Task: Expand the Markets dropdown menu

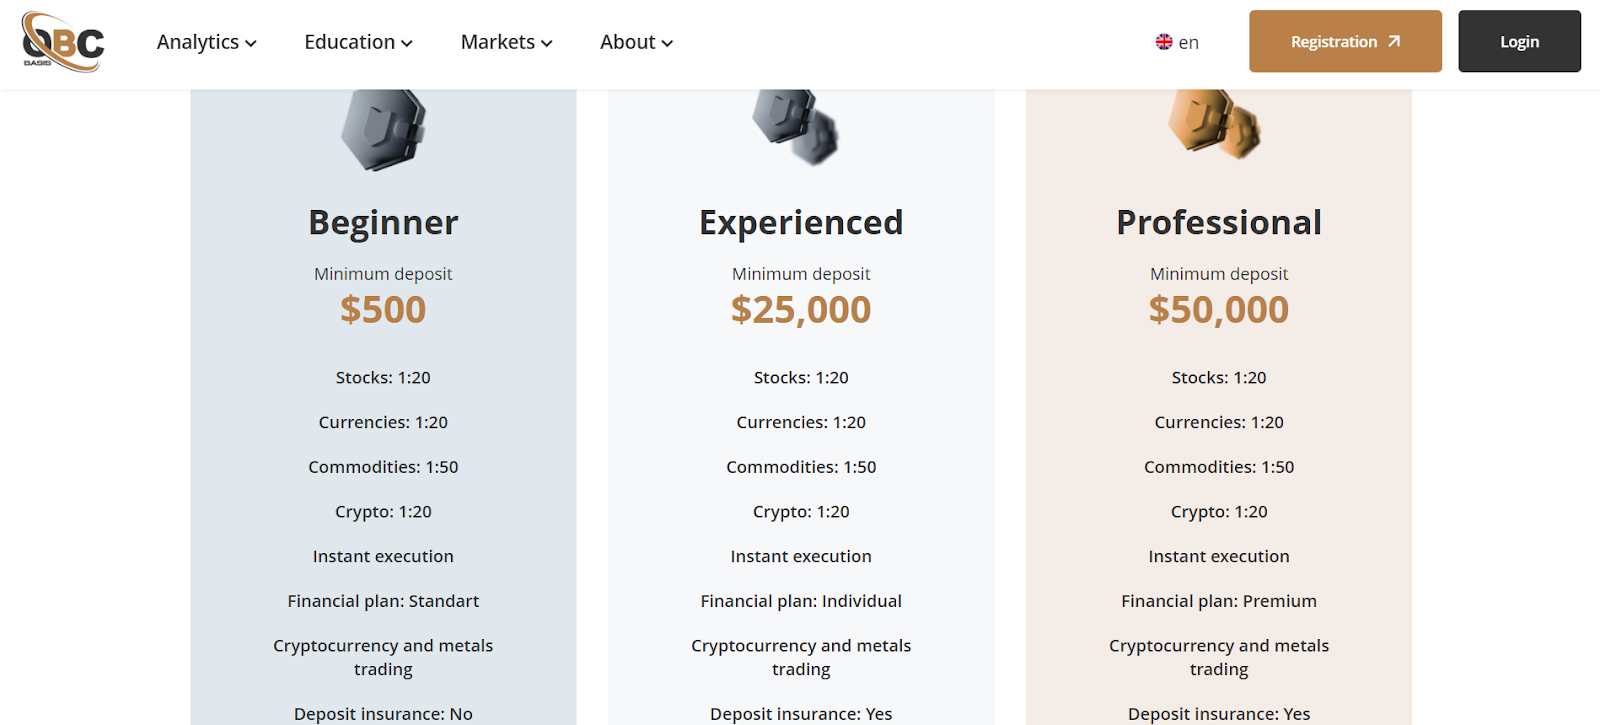Action: click(506, 42)
